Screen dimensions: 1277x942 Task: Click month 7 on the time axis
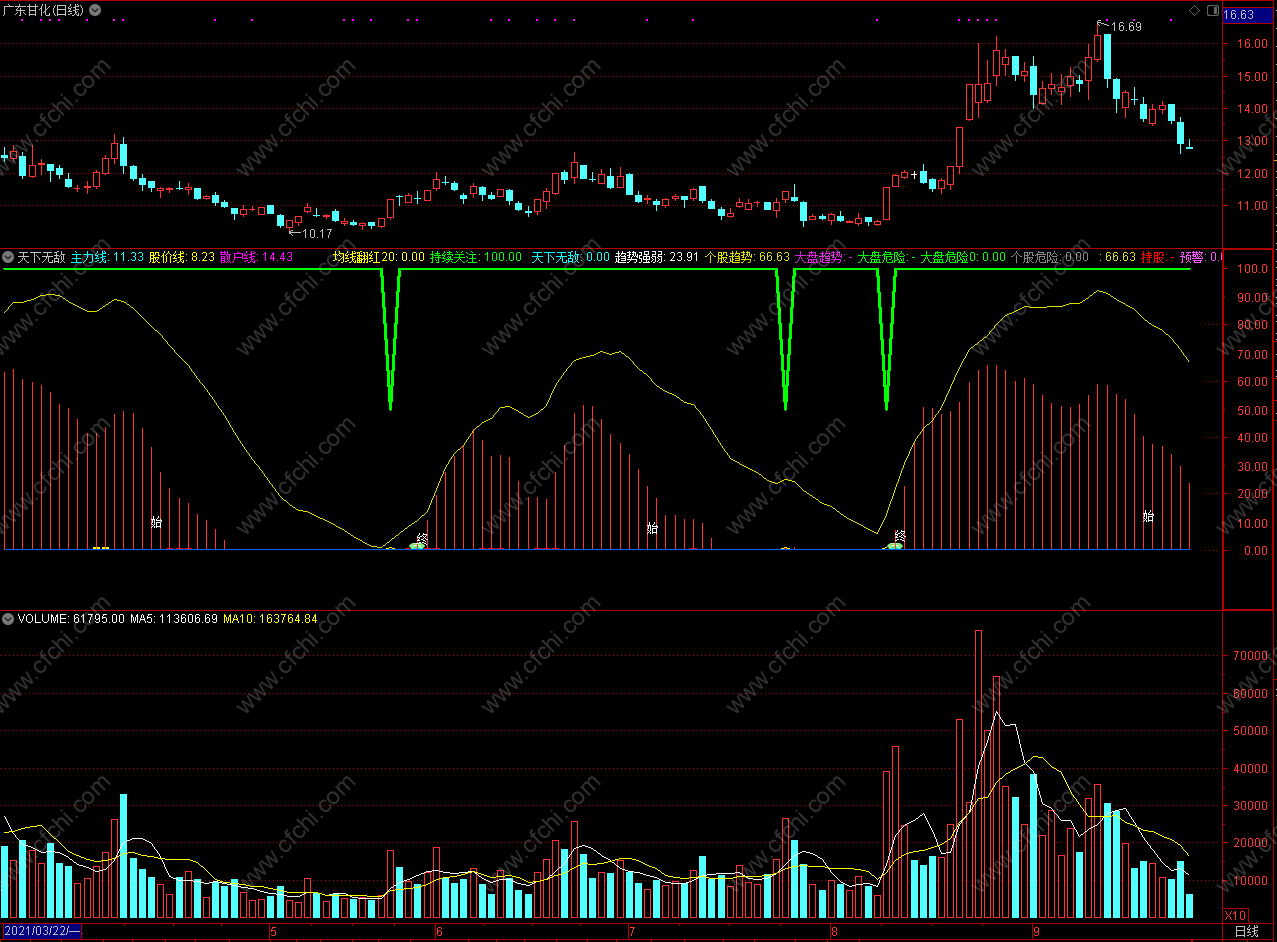point(631,931)
